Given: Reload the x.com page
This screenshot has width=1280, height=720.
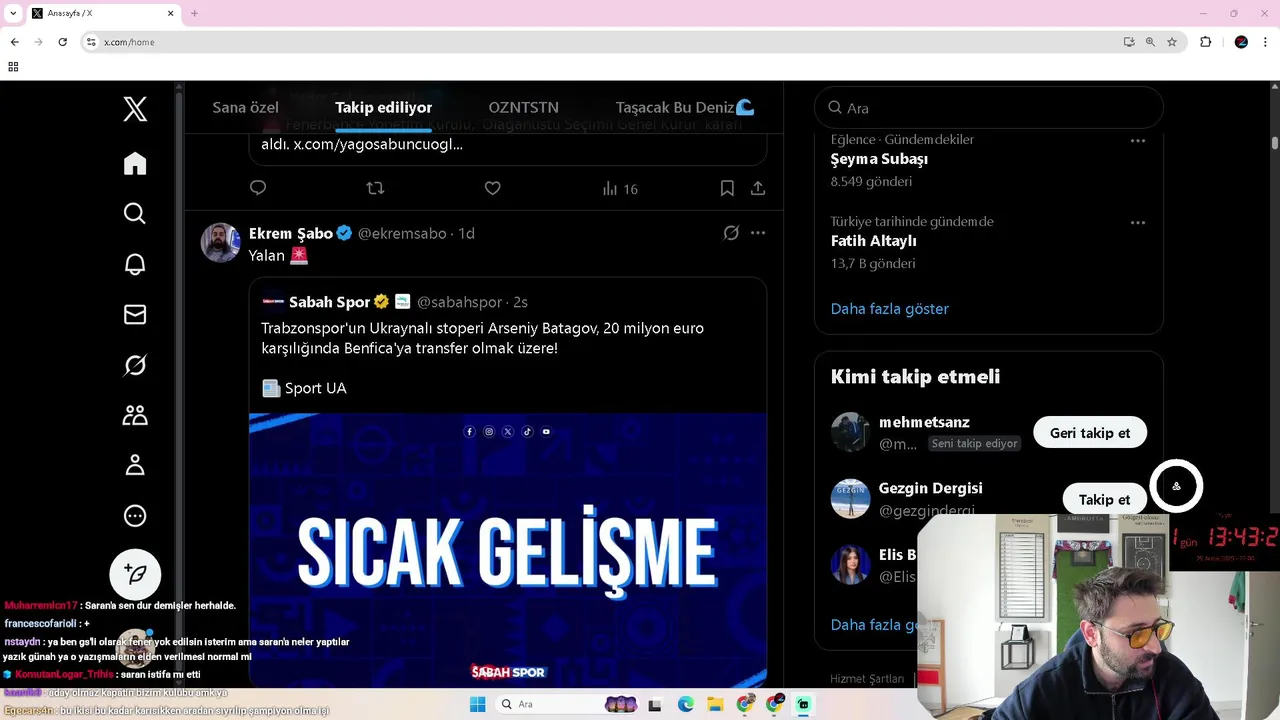Looking at the screenshot, I should (x=62, y=42).
